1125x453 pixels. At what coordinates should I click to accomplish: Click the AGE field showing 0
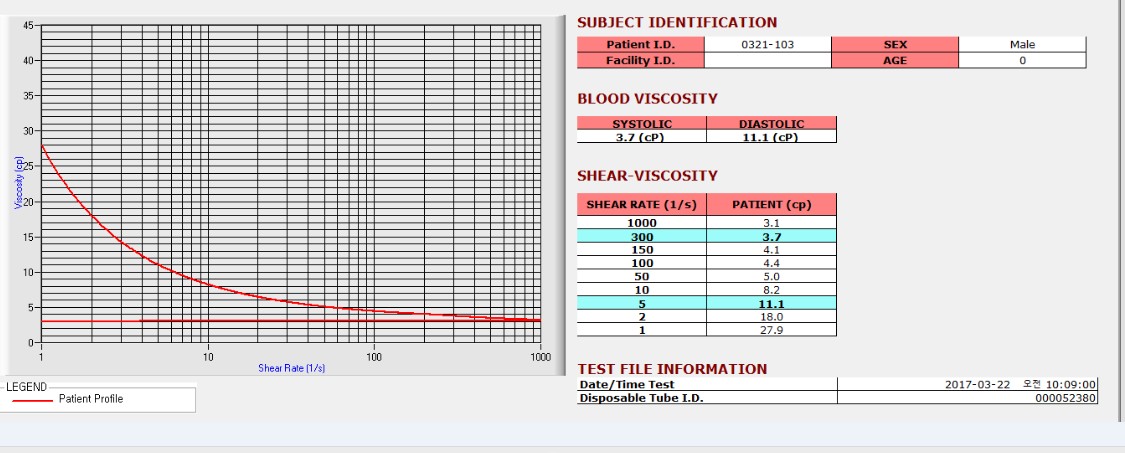click(x=1022, y=60)
